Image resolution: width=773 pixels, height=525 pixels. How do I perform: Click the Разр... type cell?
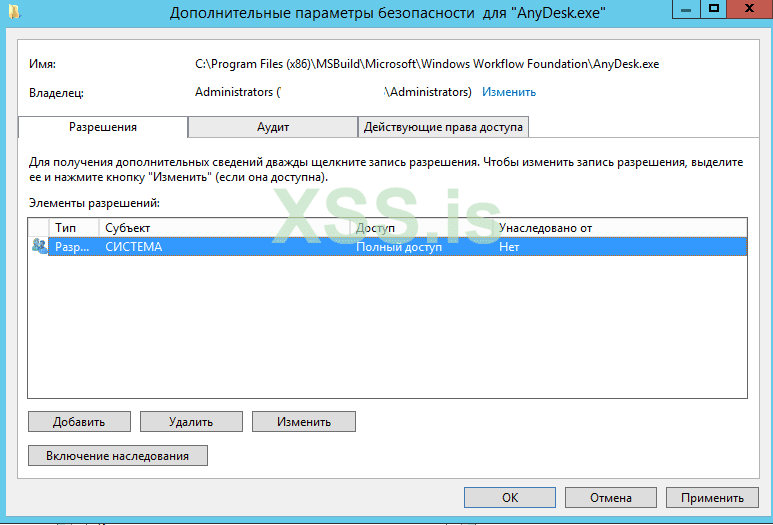(72, 247)
